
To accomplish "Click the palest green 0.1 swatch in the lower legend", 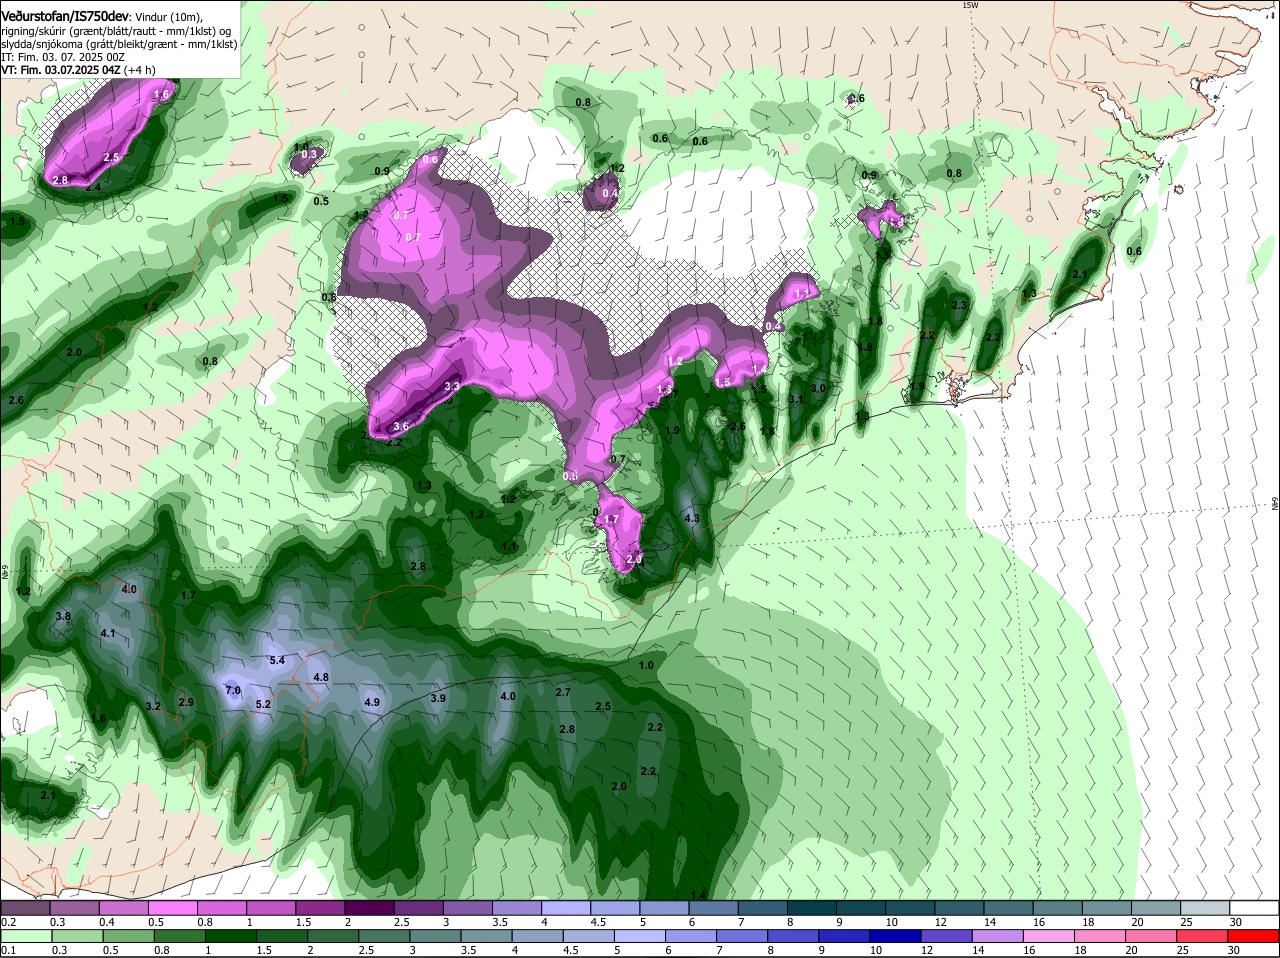I will pos(25,936).
